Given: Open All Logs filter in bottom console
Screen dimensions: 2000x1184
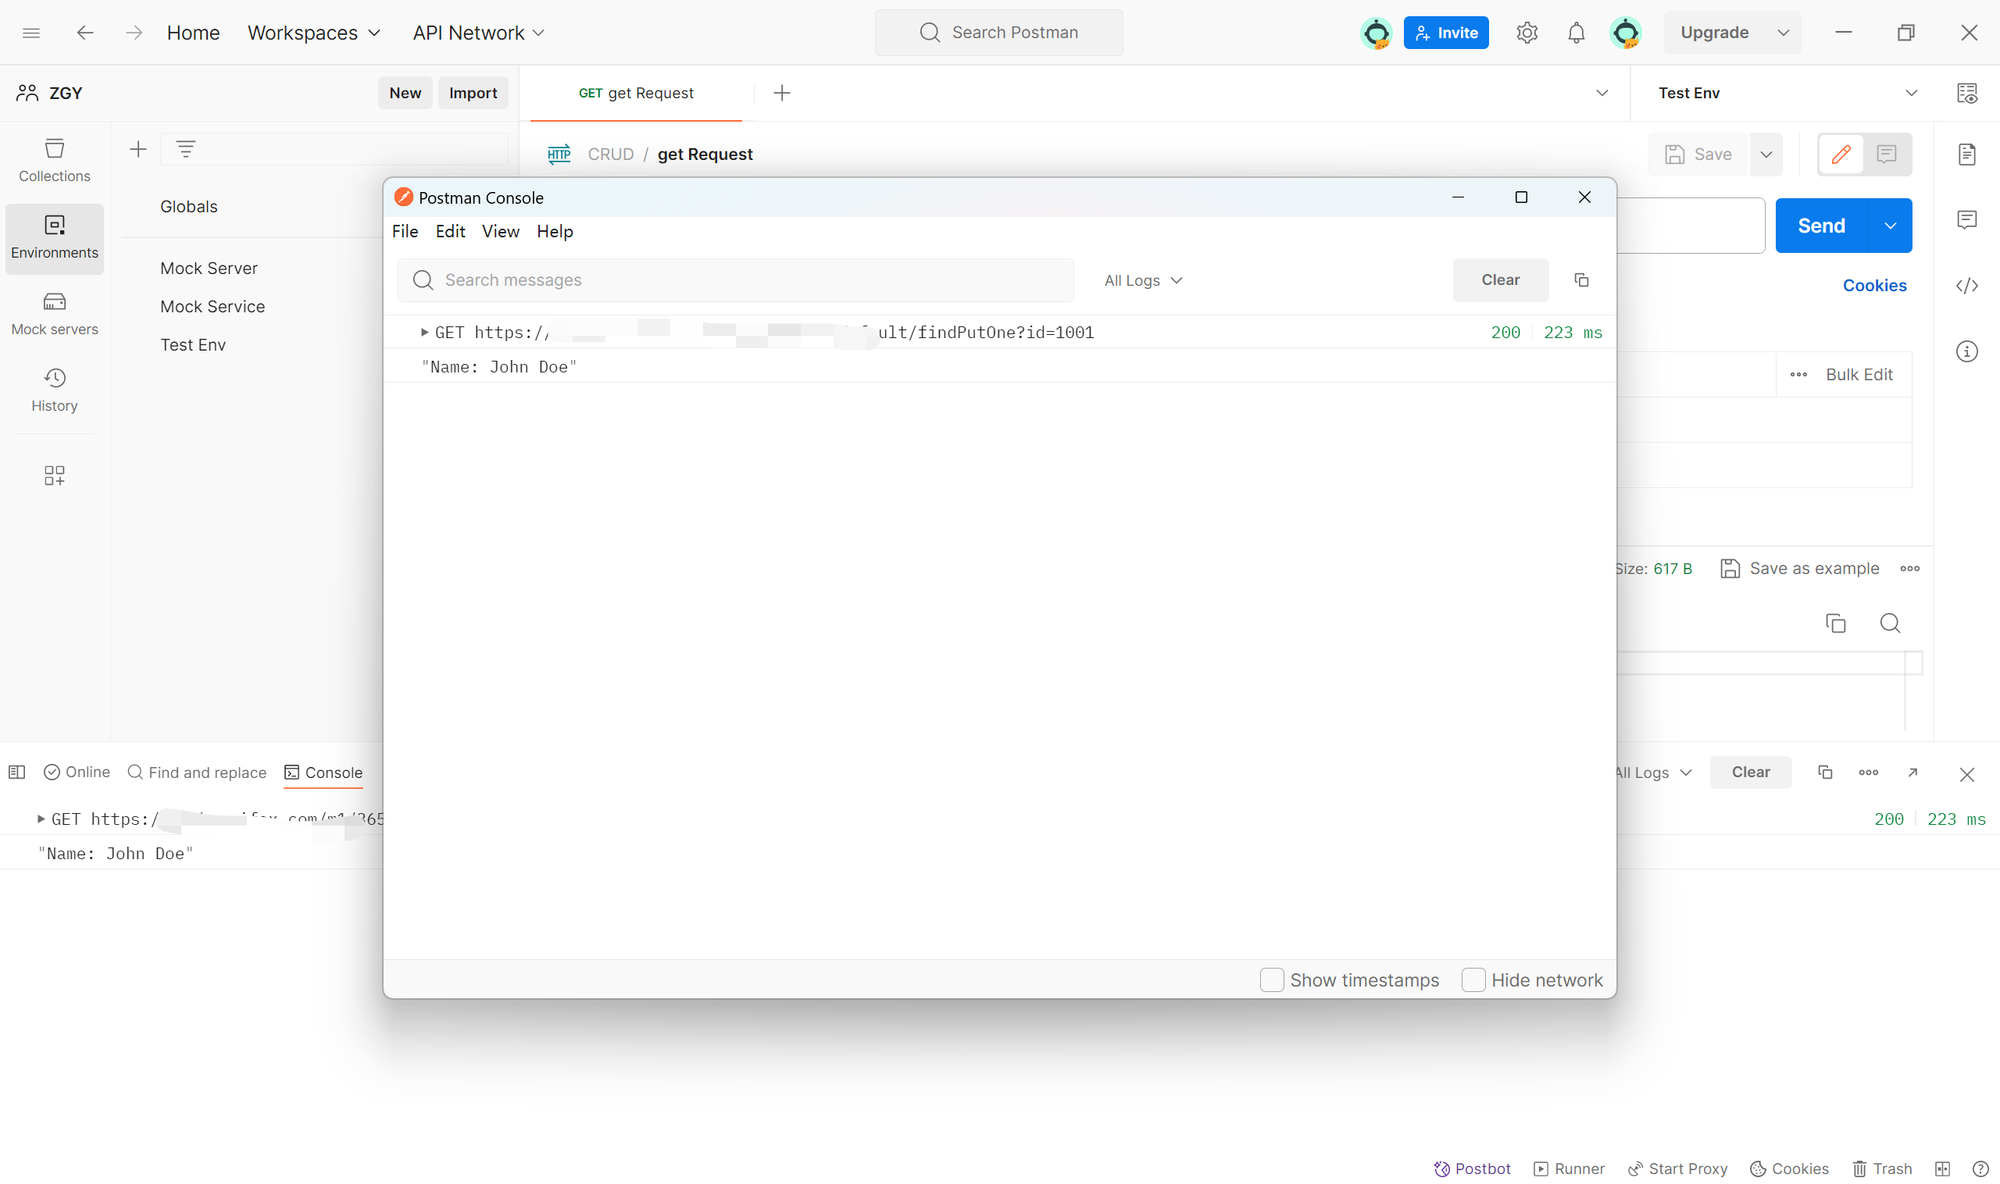Looking at the screenshot, I should click(1653, 773).
